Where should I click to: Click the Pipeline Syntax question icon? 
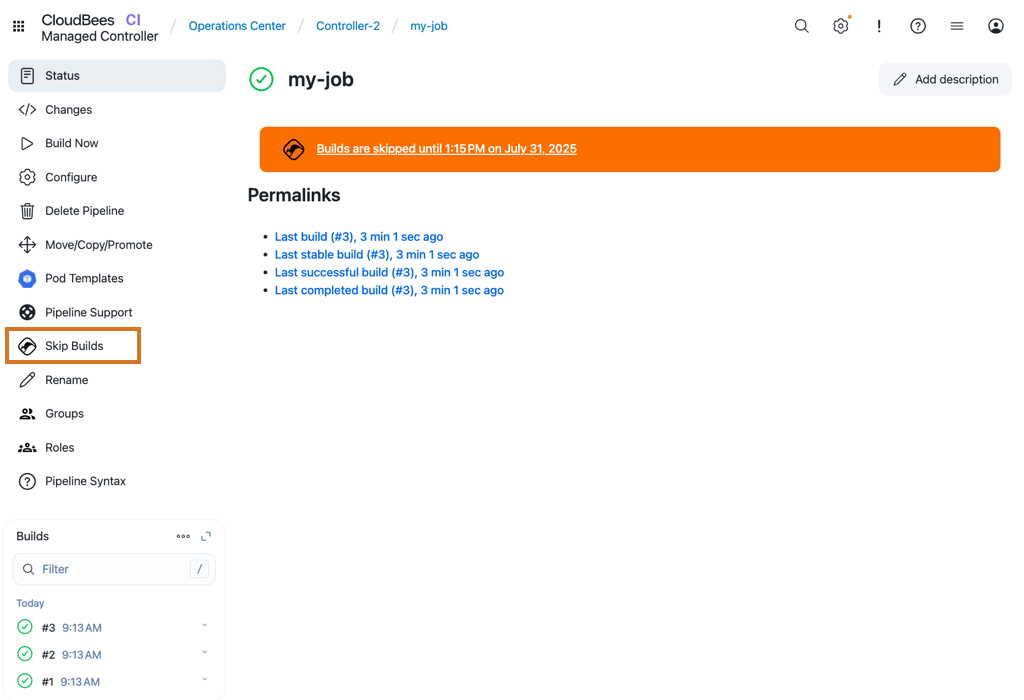point(27,481)
